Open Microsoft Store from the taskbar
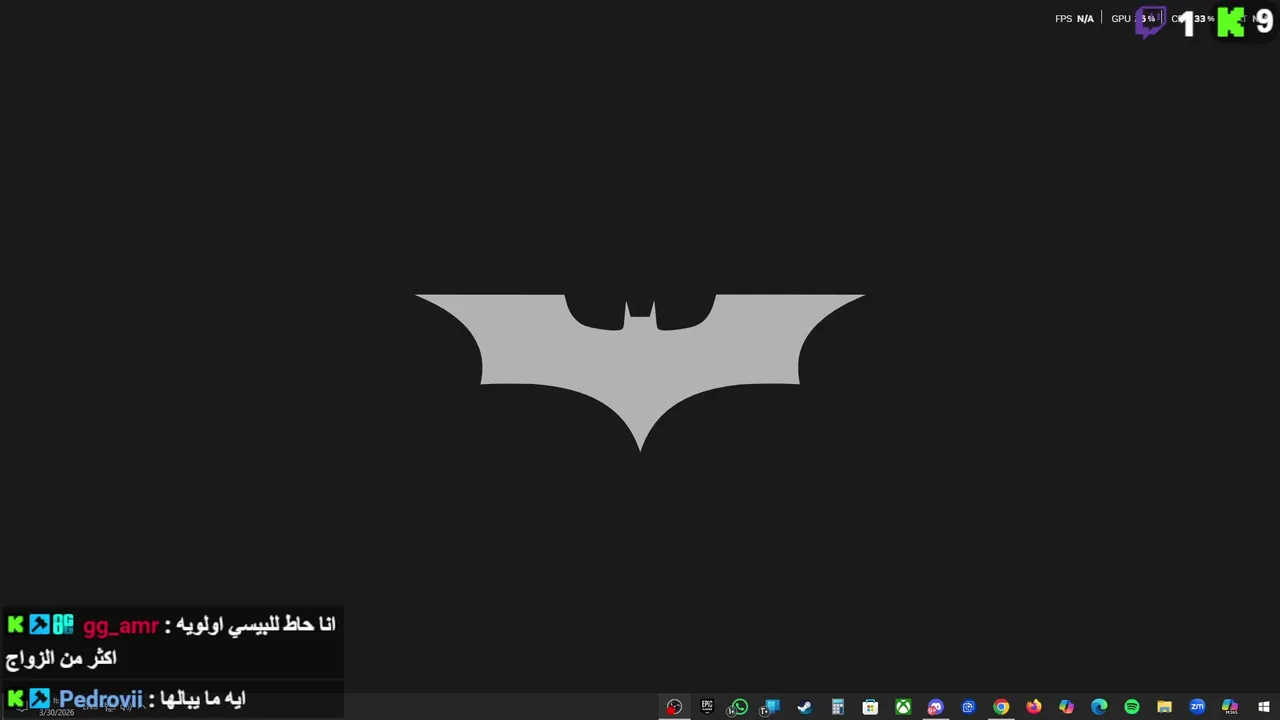Screen dimensions: 1280x720 (870, 707)
